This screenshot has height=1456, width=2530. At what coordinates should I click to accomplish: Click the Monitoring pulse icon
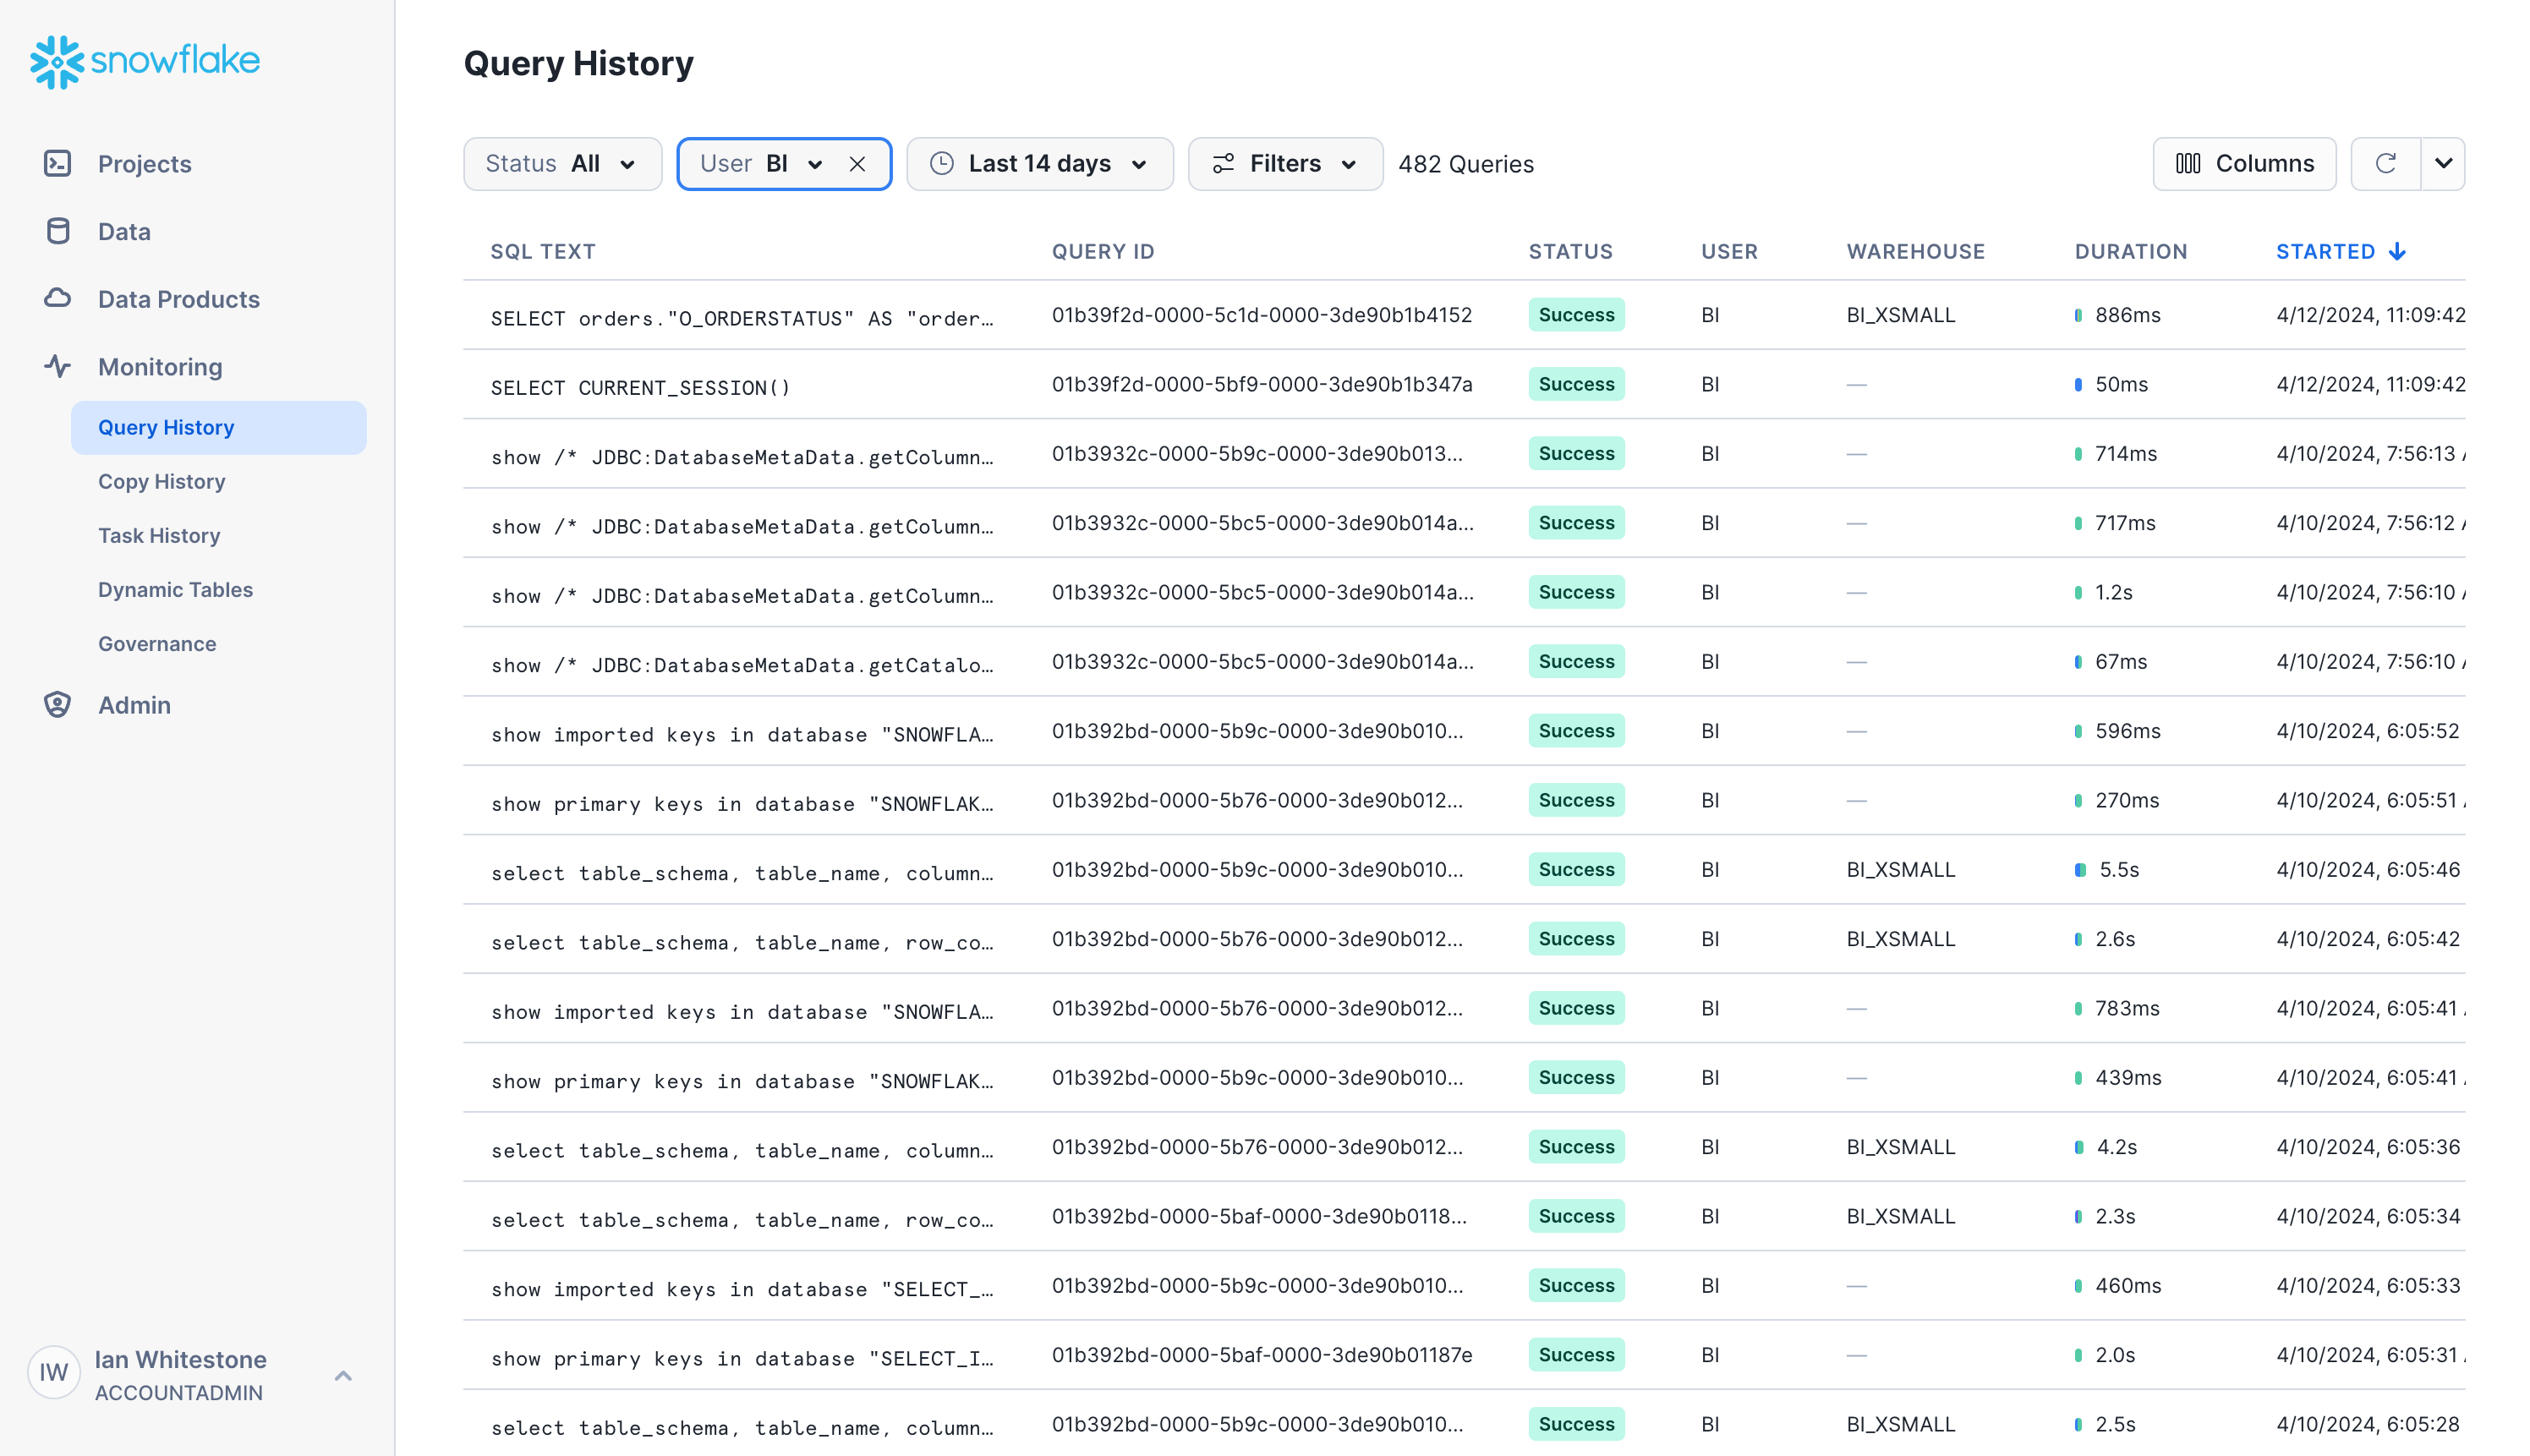[57, 366]
